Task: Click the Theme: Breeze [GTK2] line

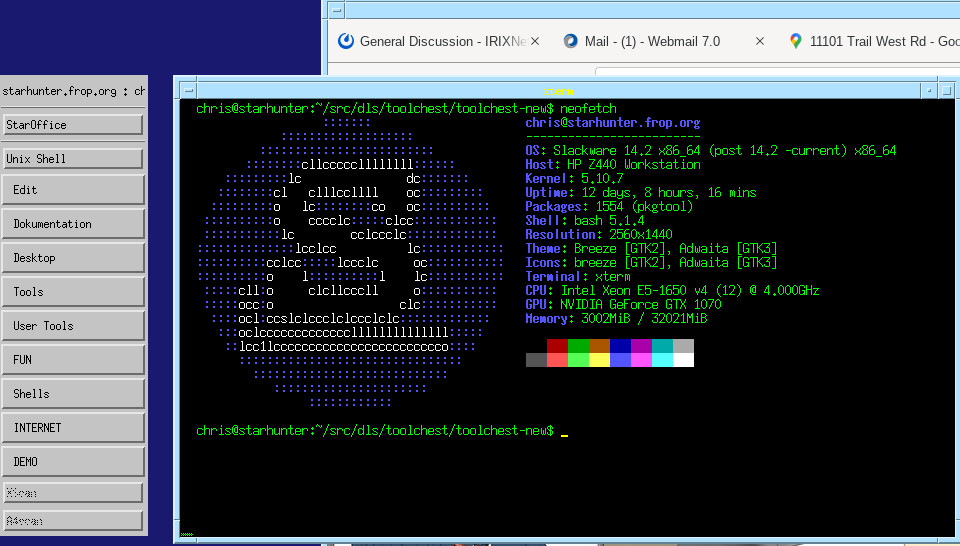Action: pyautogui.click(x=651, y=249)
